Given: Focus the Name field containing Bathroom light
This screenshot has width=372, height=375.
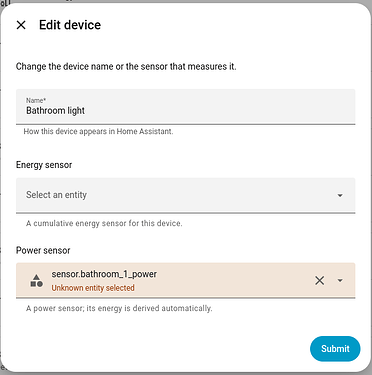Looking at the screenshot, I should click(186, 107).
